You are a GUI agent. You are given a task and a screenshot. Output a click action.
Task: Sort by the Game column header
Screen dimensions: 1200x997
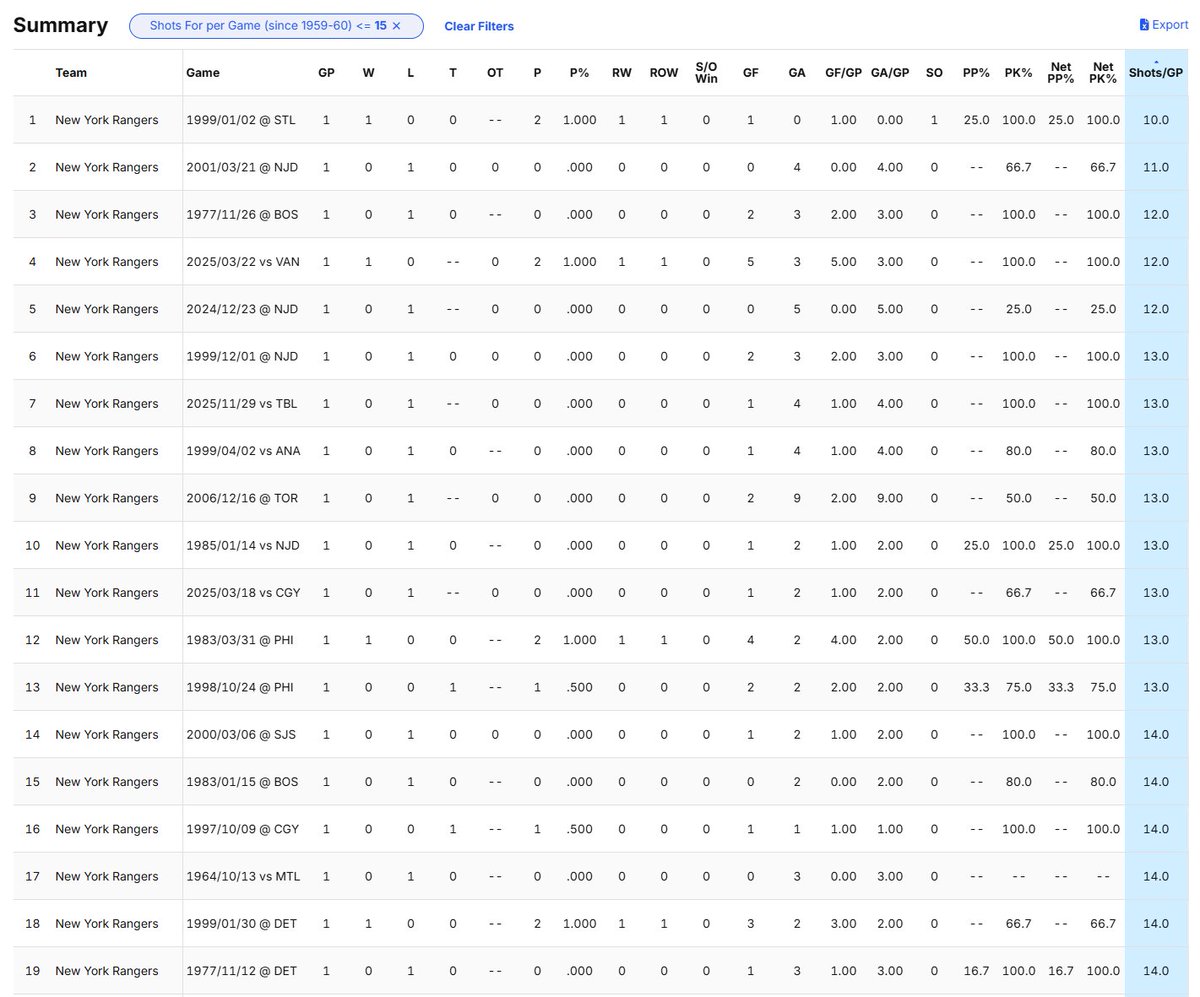click(x=203, y=73)
